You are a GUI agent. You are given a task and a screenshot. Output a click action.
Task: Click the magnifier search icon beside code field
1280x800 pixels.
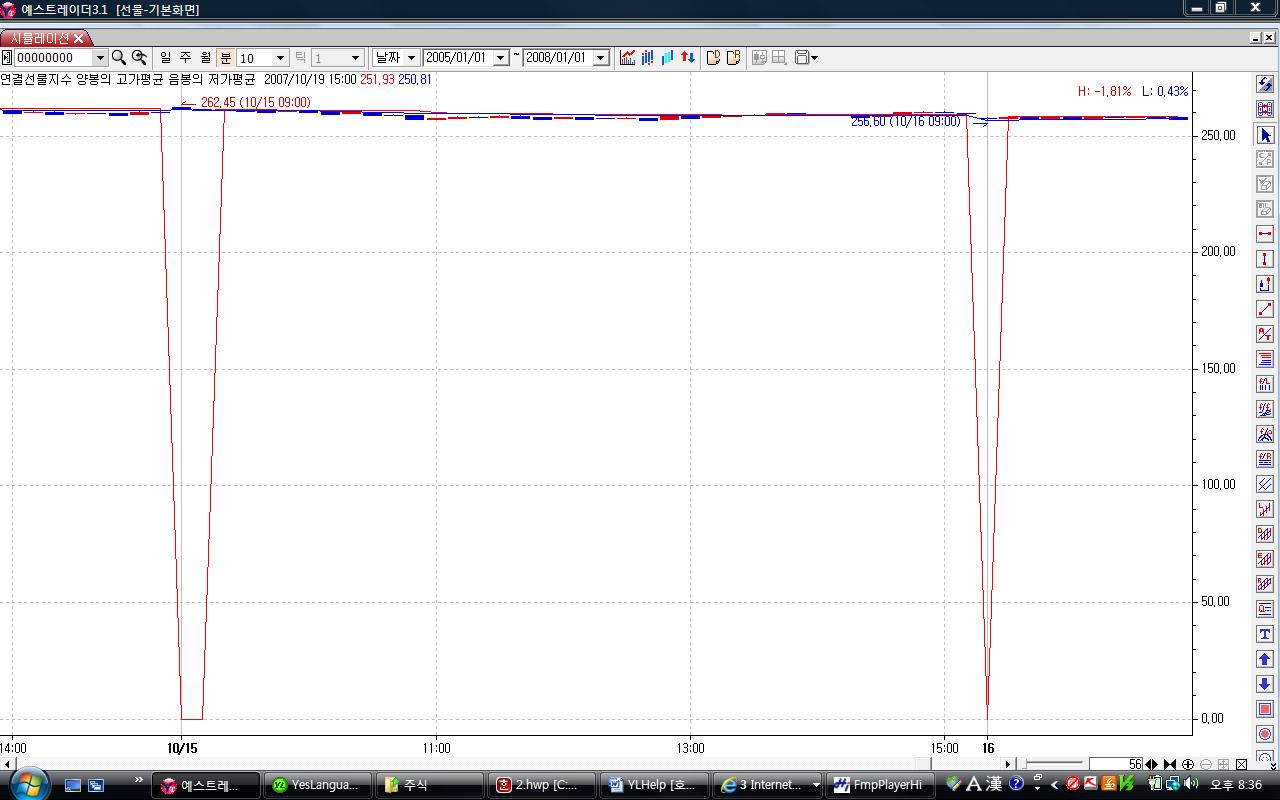tap(118, 58)
